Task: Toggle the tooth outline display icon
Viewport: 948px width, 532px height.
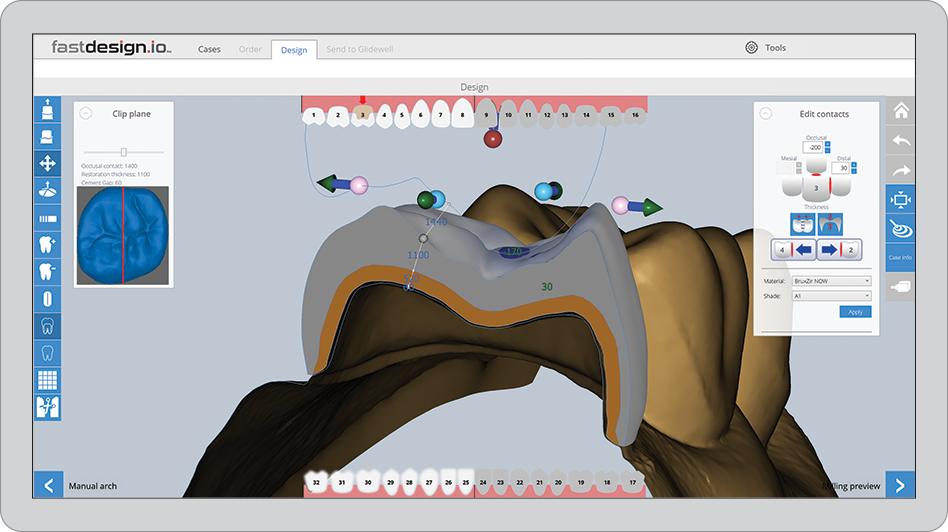Action: (x=47, y=326)
